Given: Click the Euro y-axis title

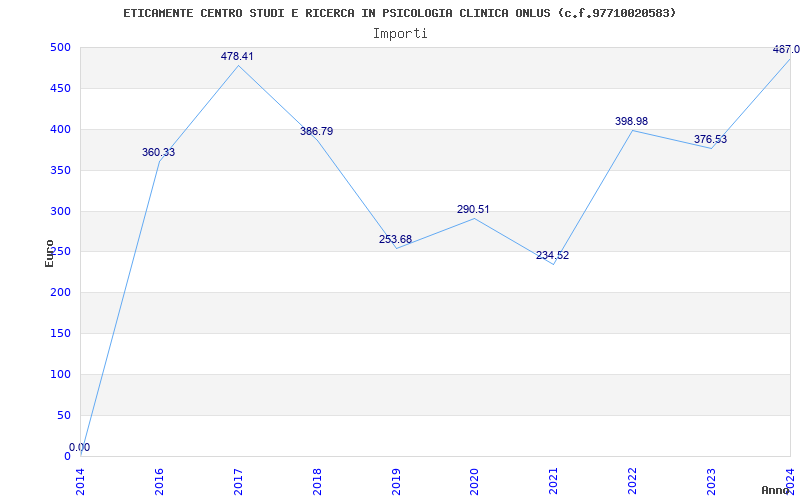Looking at the screenshot, I should click(x=49, y=254).
